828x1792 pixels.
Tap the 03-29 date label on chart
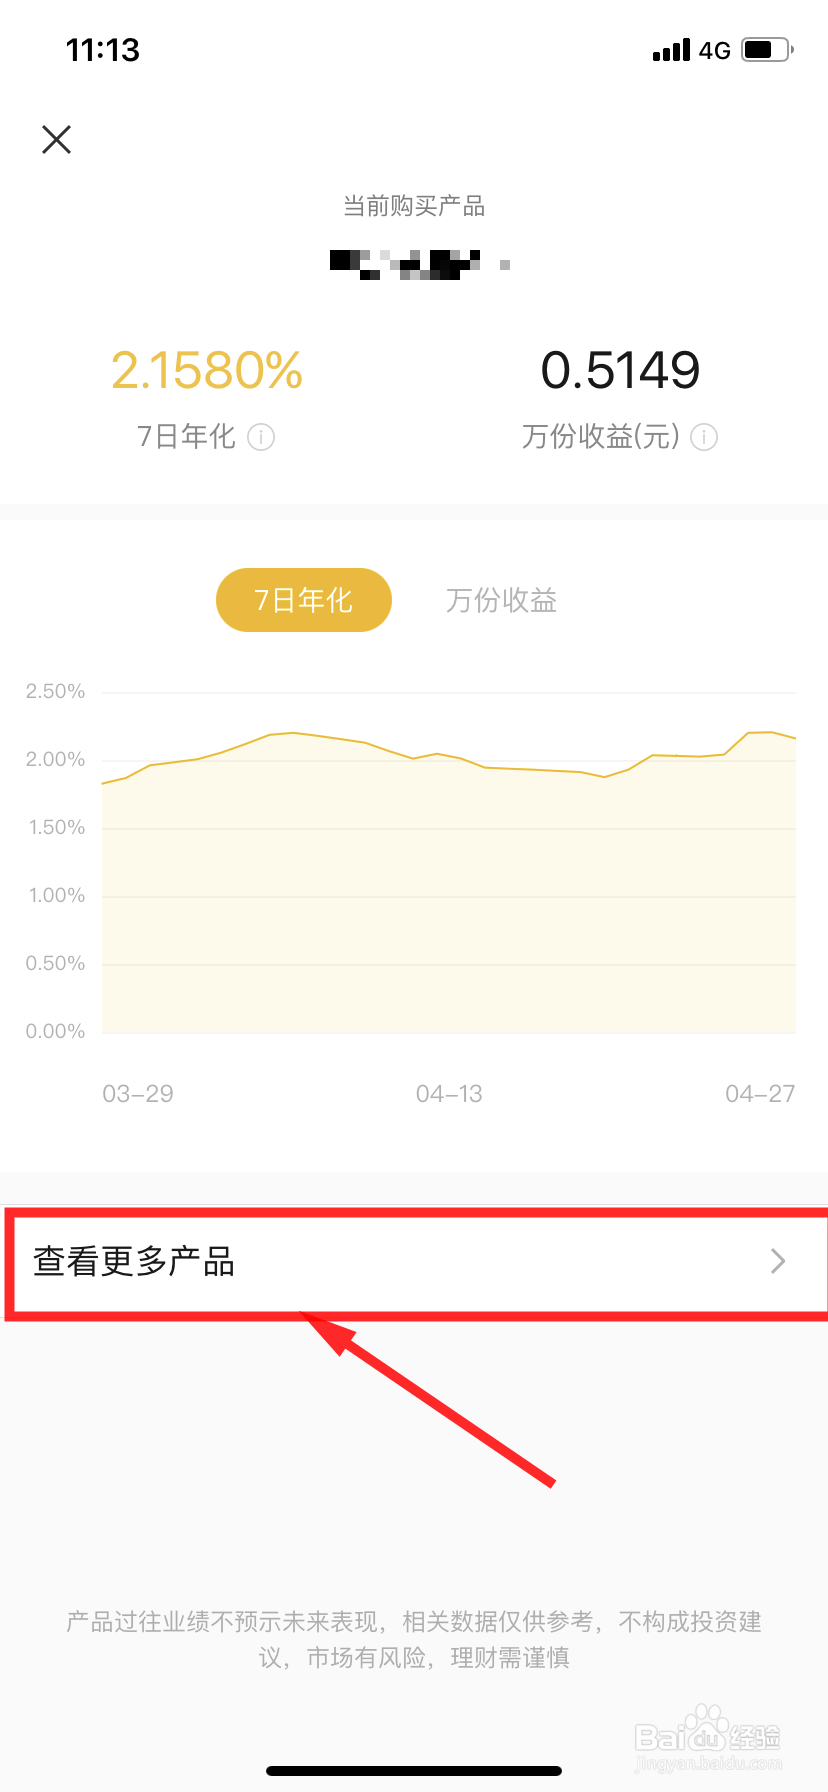[x=138, y=1094]
